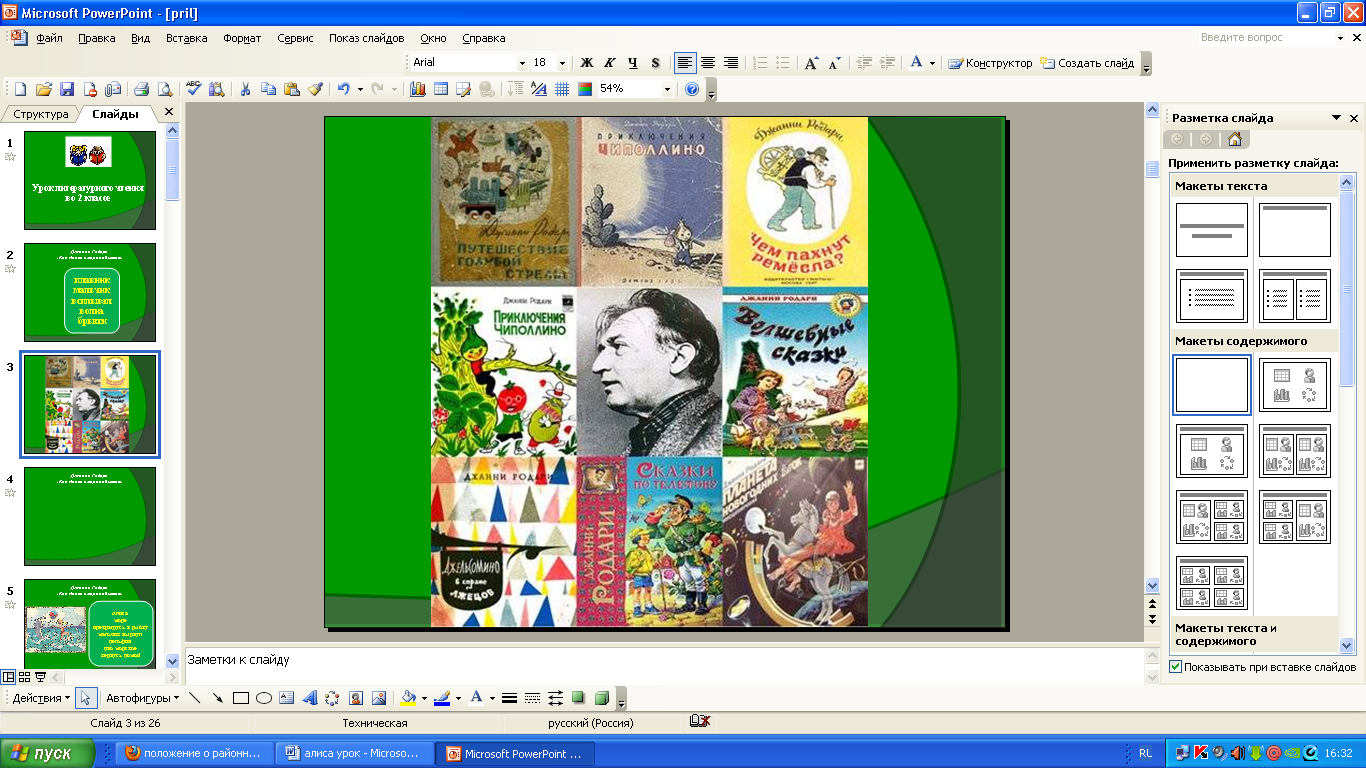Viewport: 1366px width, 768px height.
Task: Insert a diagram or organization chart
Action: tap(332, 698)
